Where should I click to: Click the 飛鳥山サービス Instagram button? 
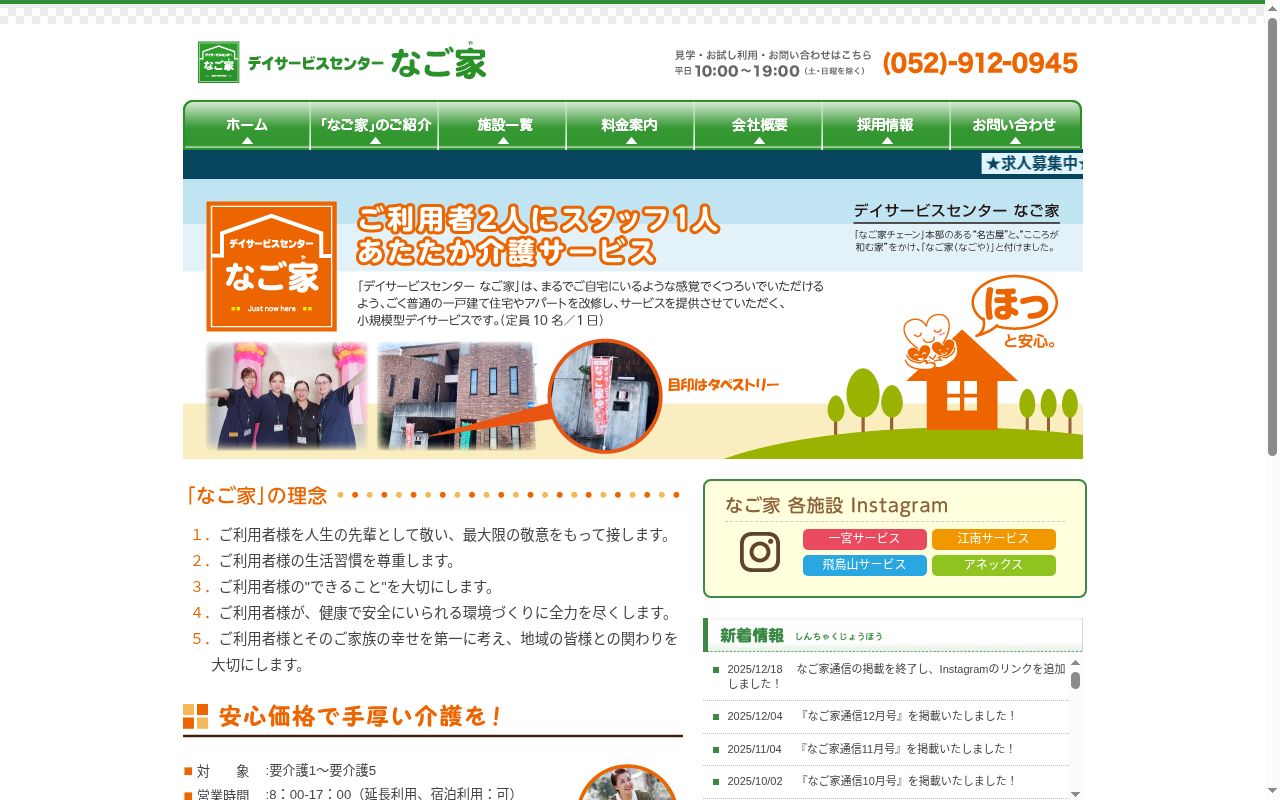tap(864, 565)
